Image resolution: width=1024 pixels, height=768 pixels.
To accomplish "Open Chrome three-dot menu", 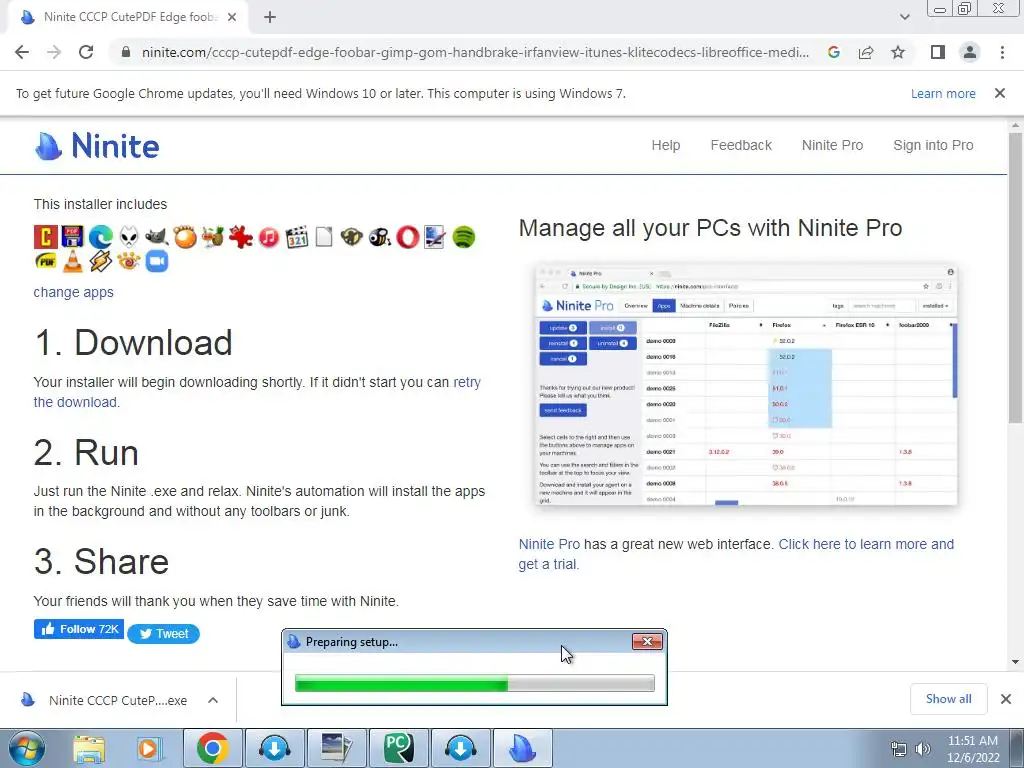I will point(1002,52).
